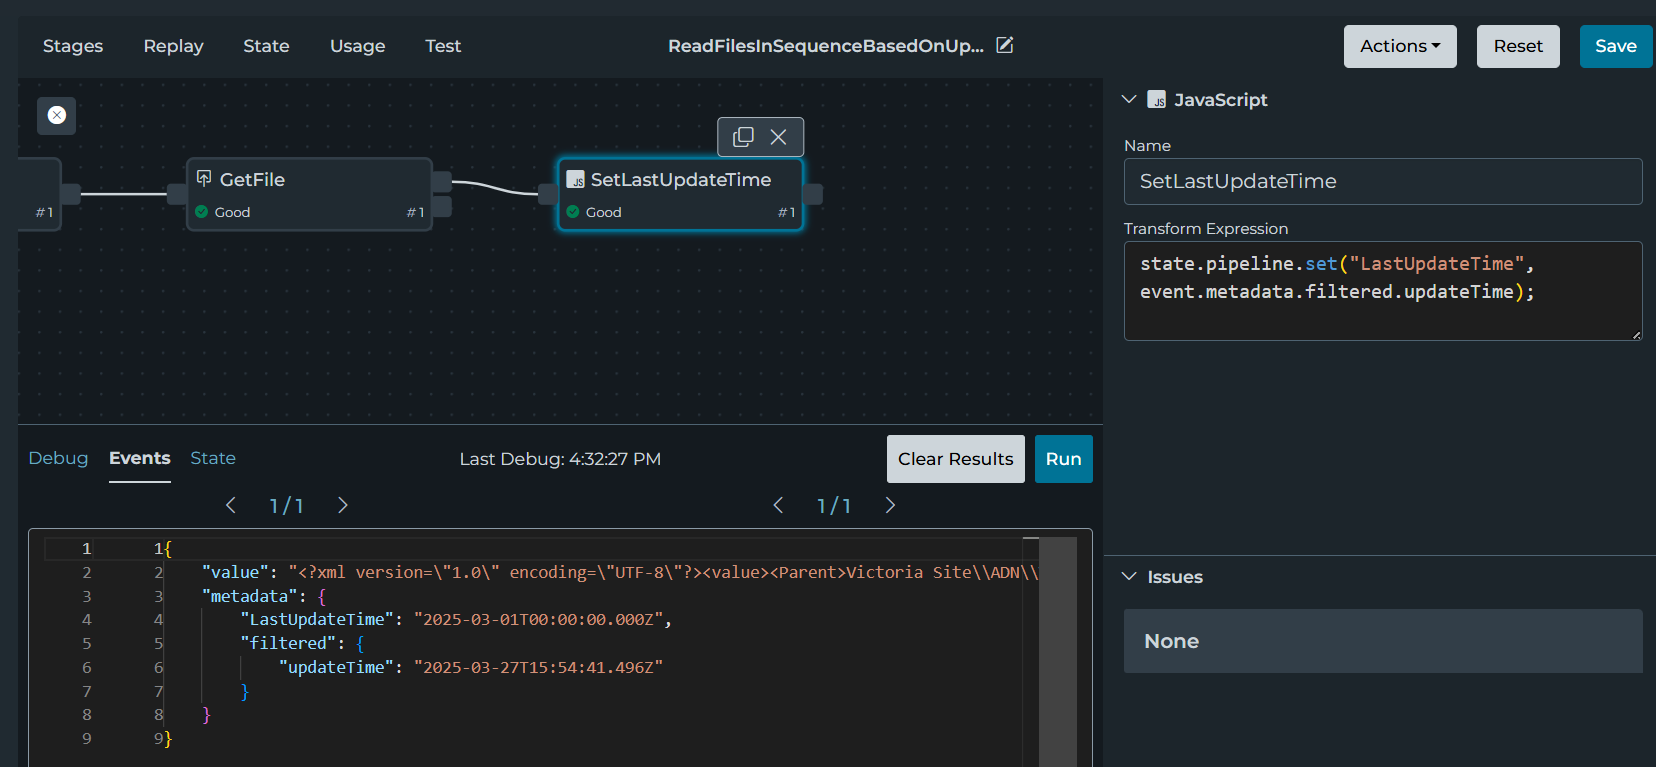Click the circled X icon on canvas

tap(57, 115)
